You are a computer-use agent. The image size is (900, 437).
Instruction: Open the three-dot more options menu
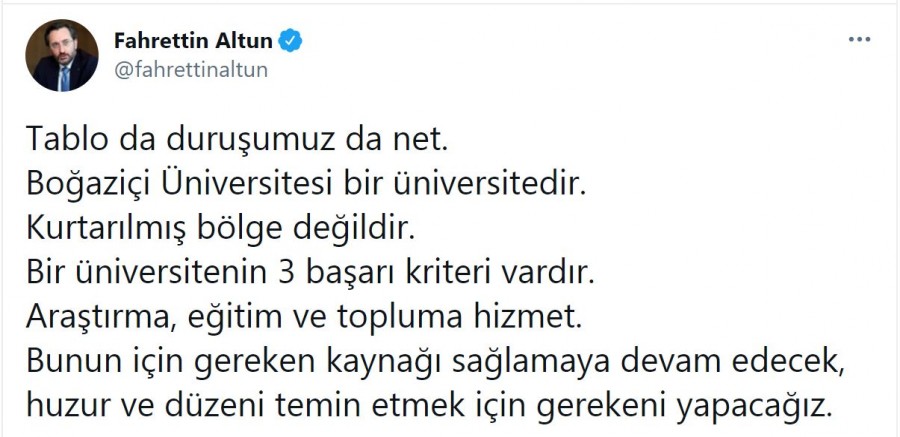click(859, 40)
